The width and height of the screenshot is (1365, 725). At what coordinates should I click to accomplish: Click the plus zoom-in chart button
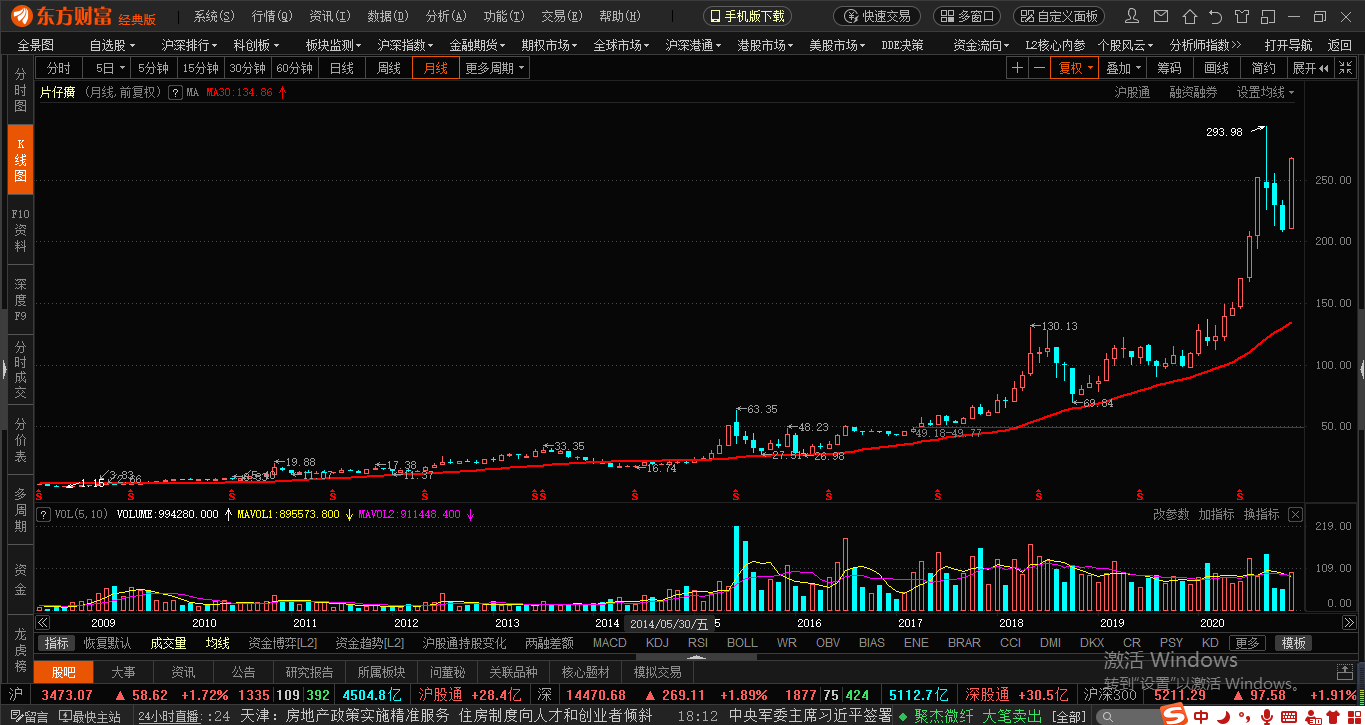tap(1017, 68)
